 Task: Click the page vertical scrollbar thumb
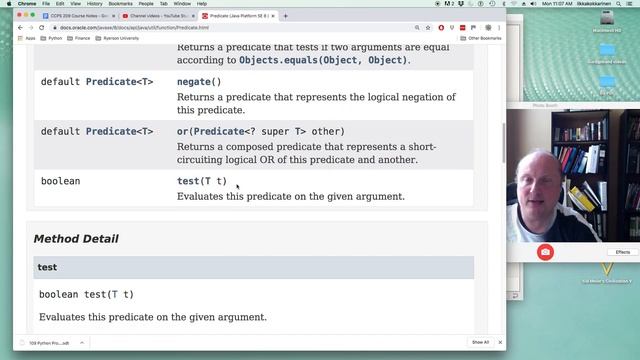coord(504,142)
